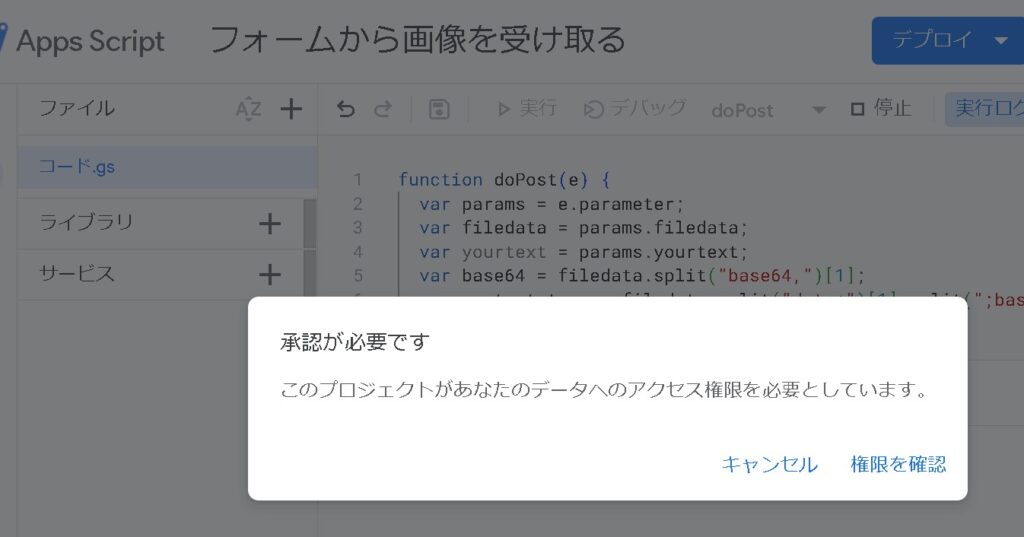The height and width of the screenshot is (537, 1024).
Task: Stop execution with 停止 button
Action: pos(880,109)
